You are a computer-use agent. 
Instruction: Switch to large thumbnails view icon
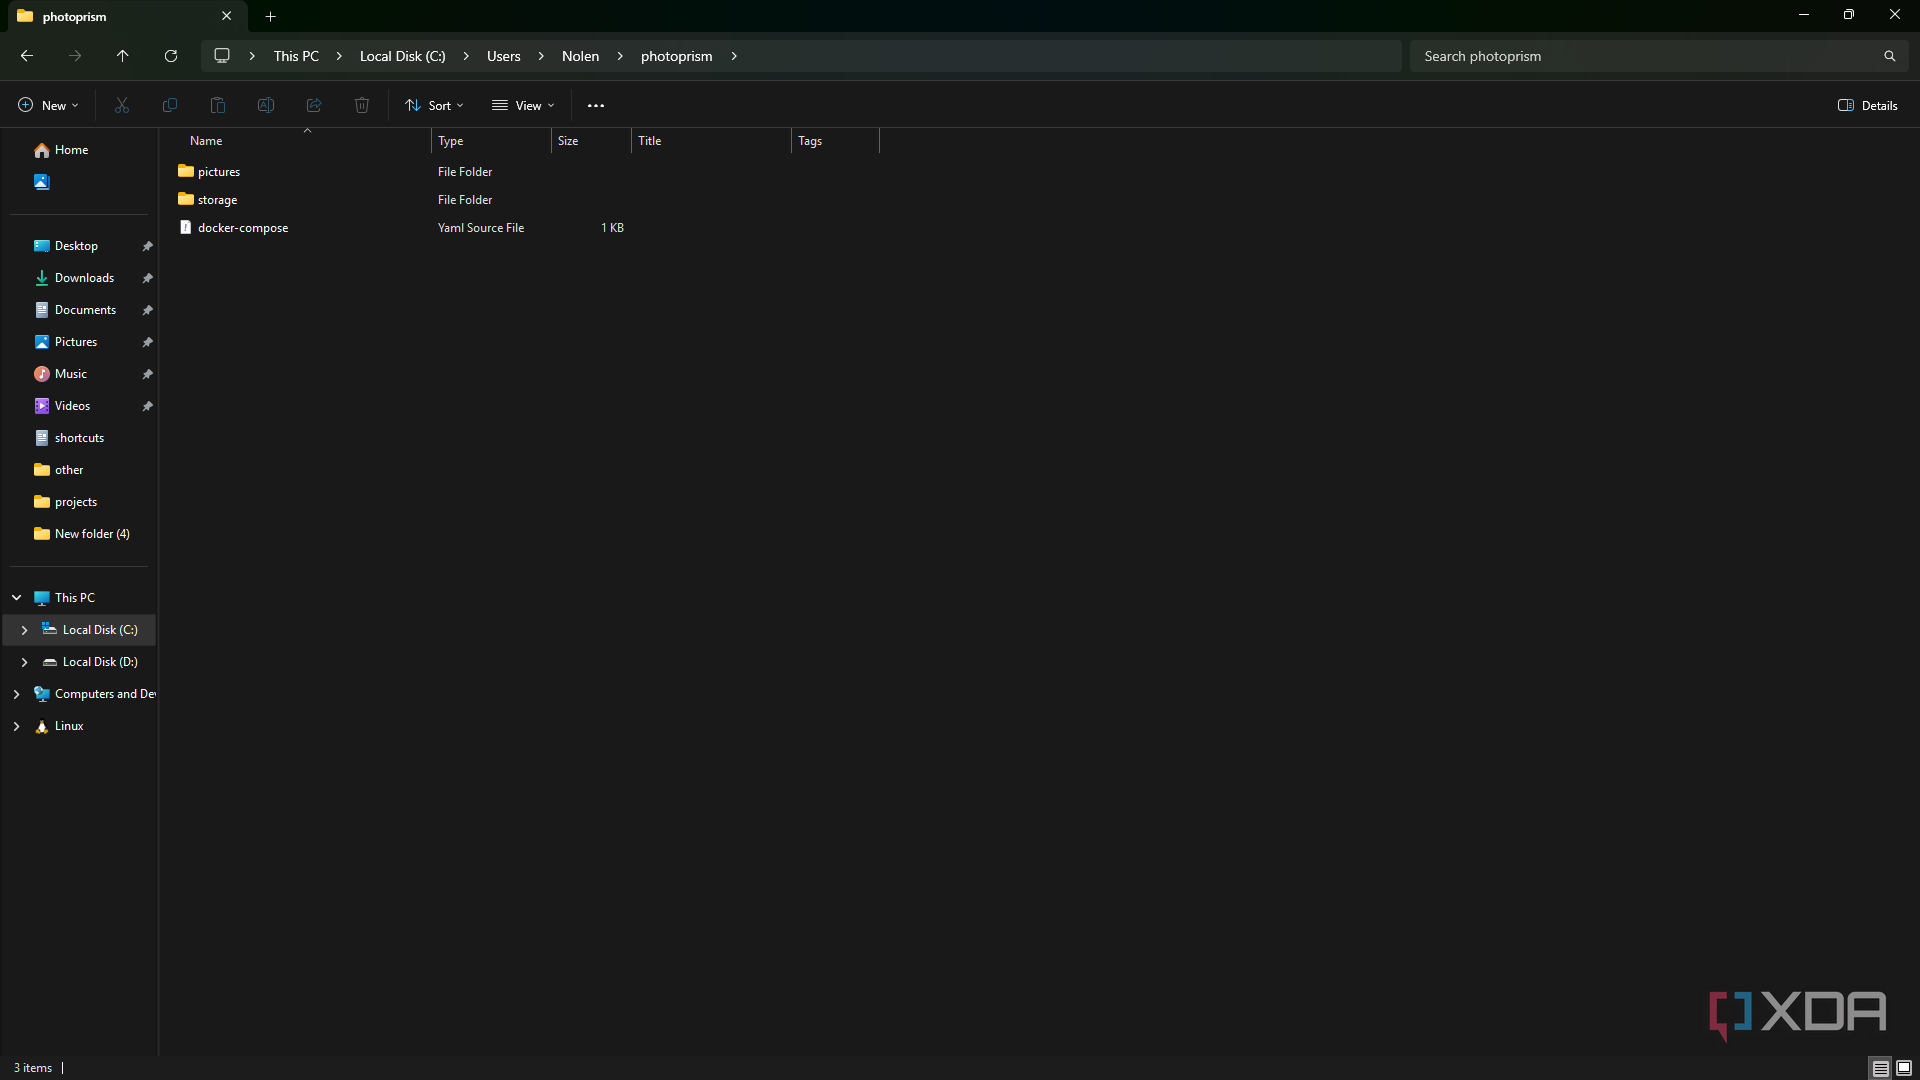pos(1904,1068)
